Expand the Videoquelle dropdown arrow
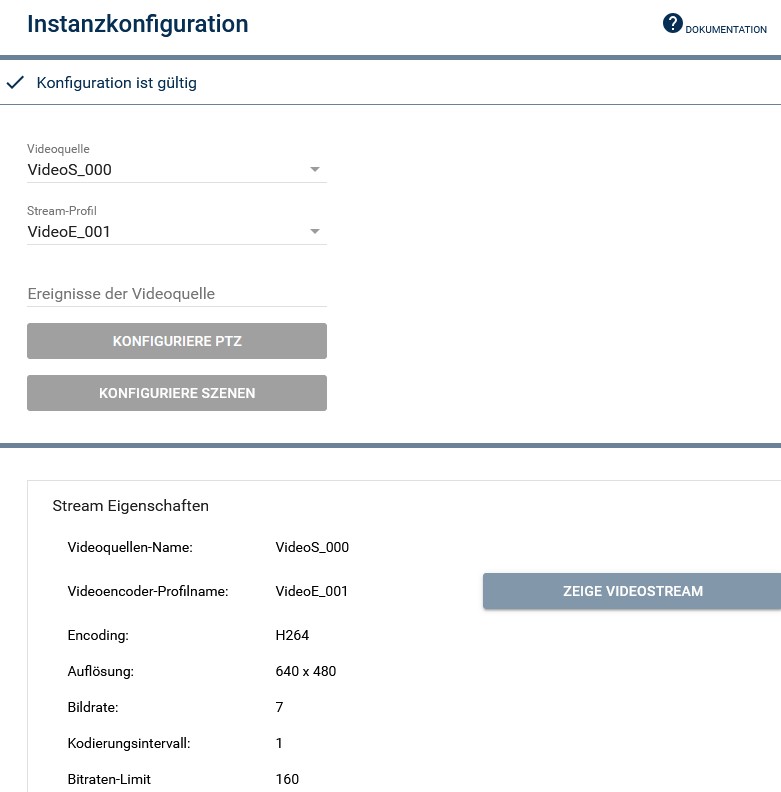 [x=315, y=170]
